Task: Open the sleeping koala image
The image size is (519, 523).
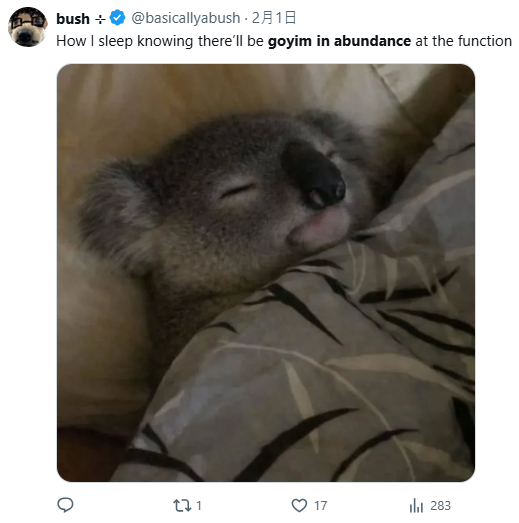Action: (x=266, y=273)
